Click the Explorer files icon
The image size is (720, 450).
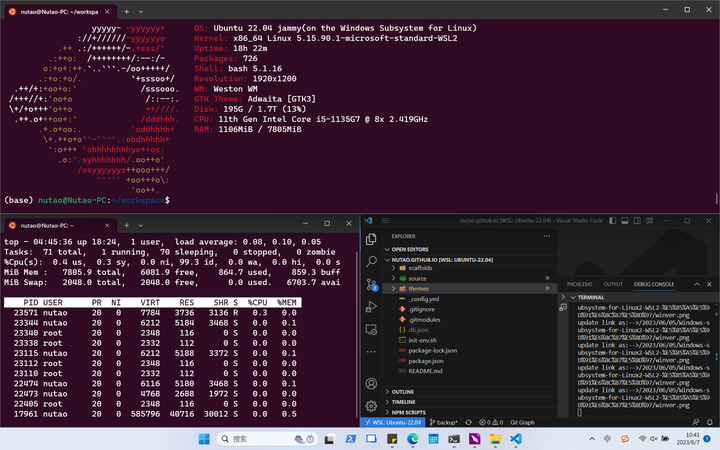(371, 239)
